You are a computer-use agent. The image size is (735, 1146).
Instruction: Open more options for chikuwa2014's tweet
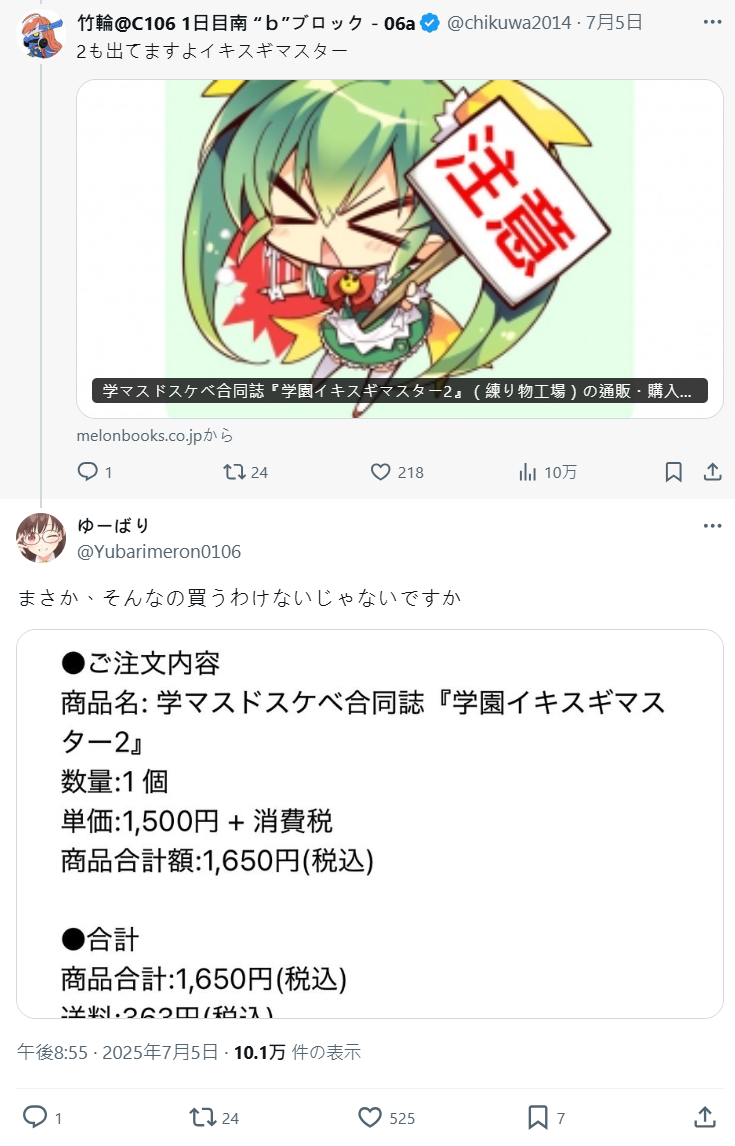[x=712, y=23]
